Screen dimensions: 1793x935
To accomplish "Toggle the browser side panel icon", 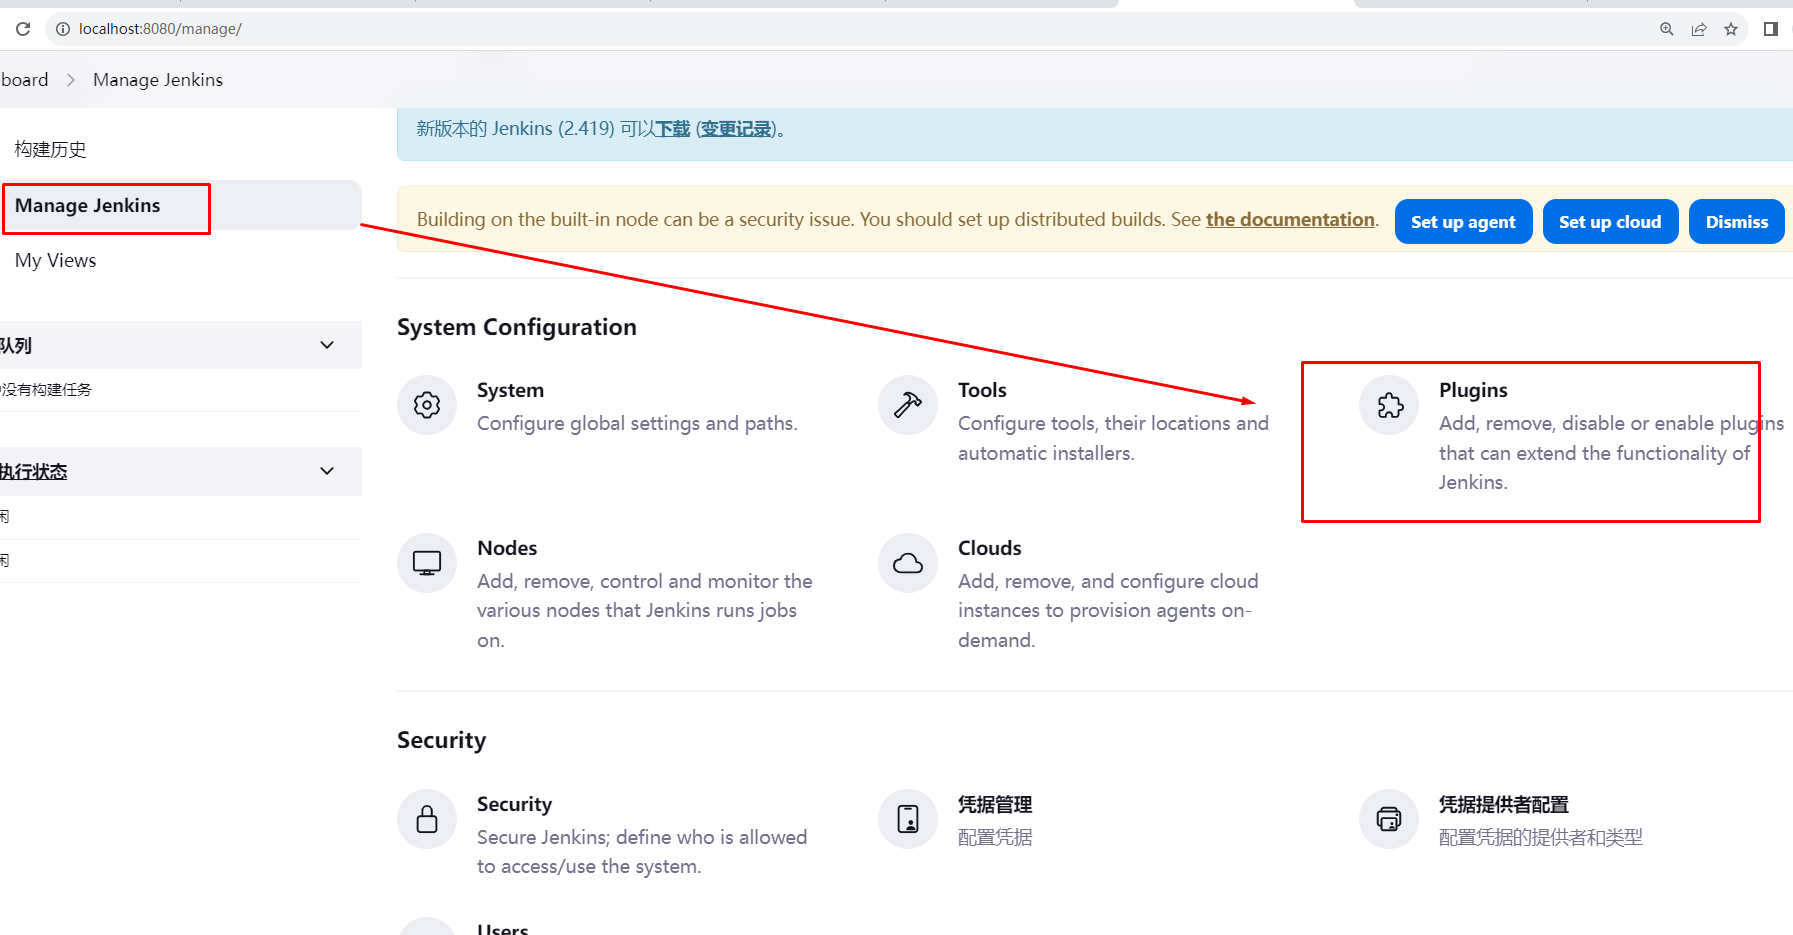I will click(x=1771, y=29).
